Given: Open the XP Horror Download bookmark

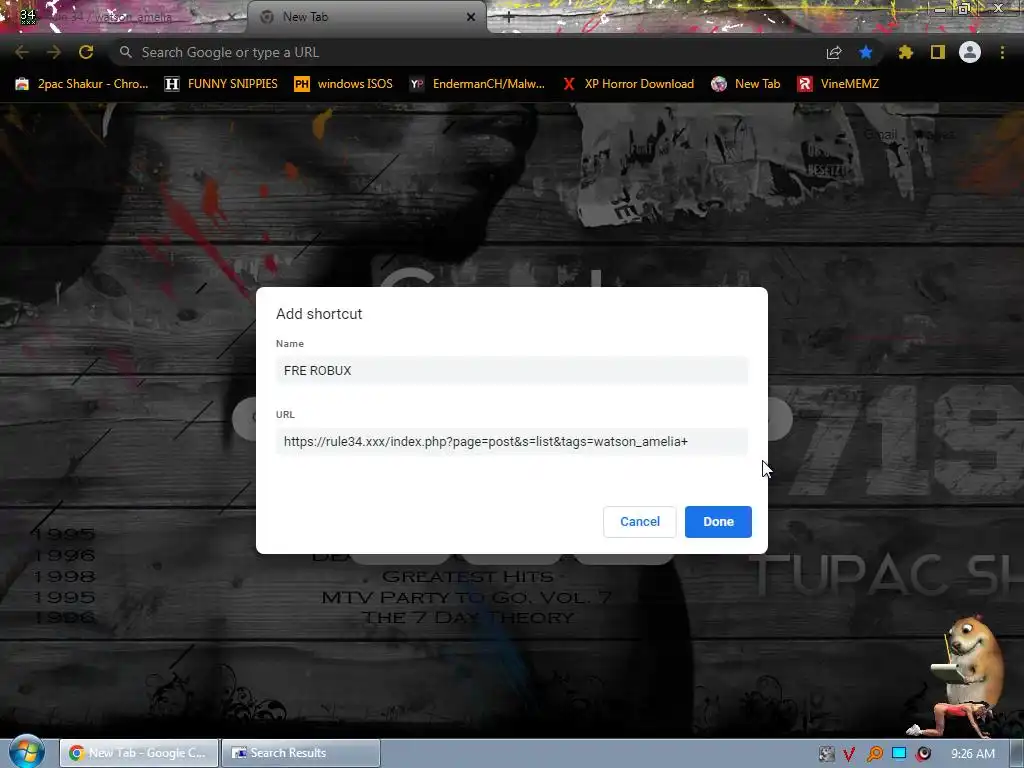Looking at the screenshot, I should pyautogui.click(x=628, y=84).
